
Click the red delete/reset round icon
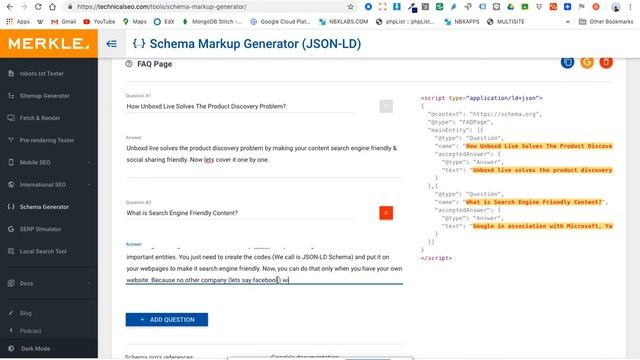(606, 62)
